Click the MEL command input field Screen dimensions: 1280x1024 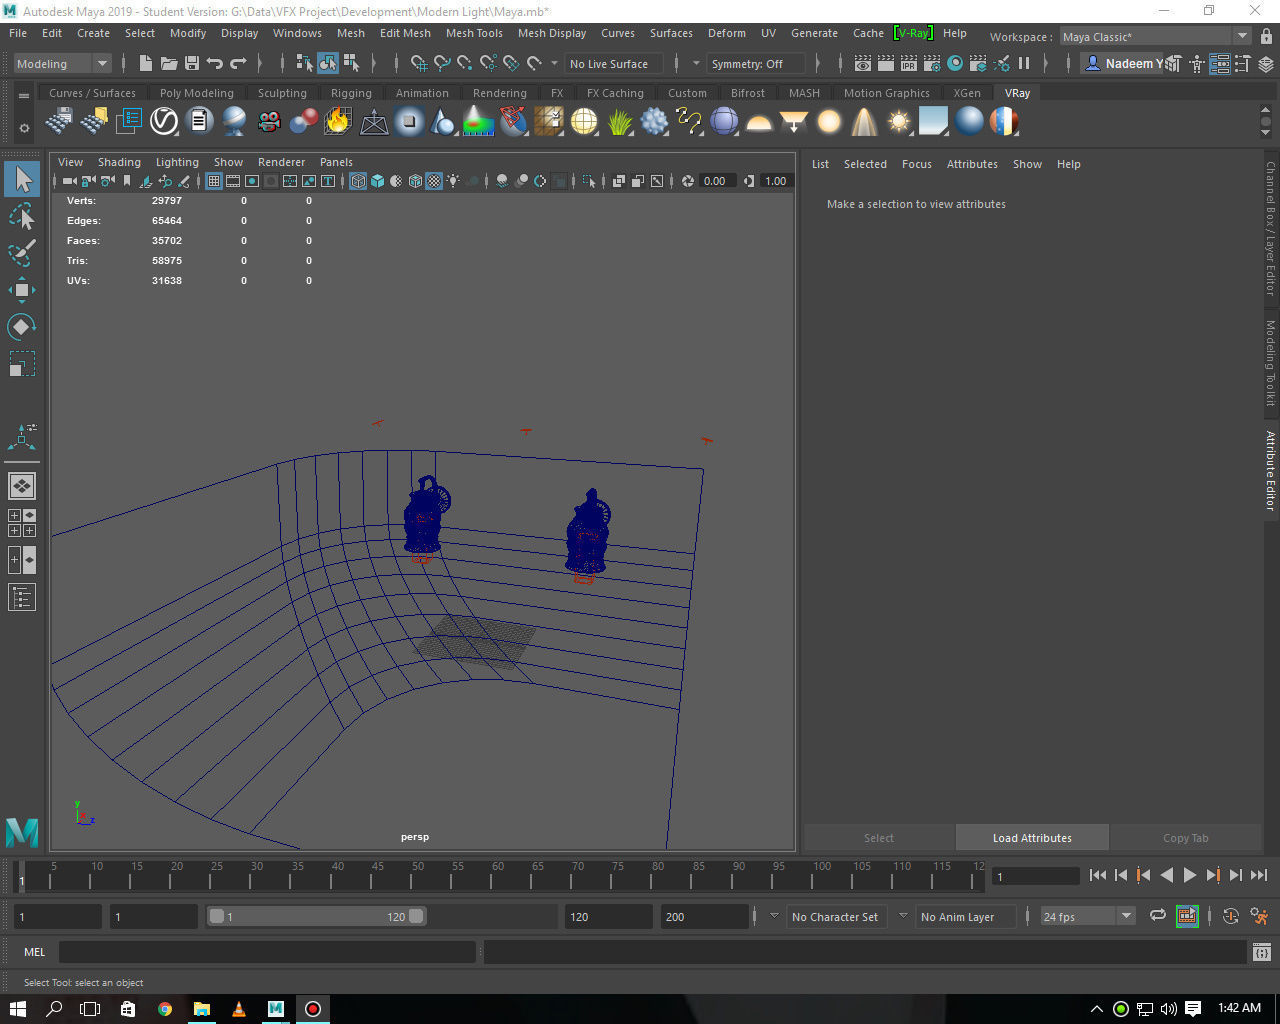267,952
